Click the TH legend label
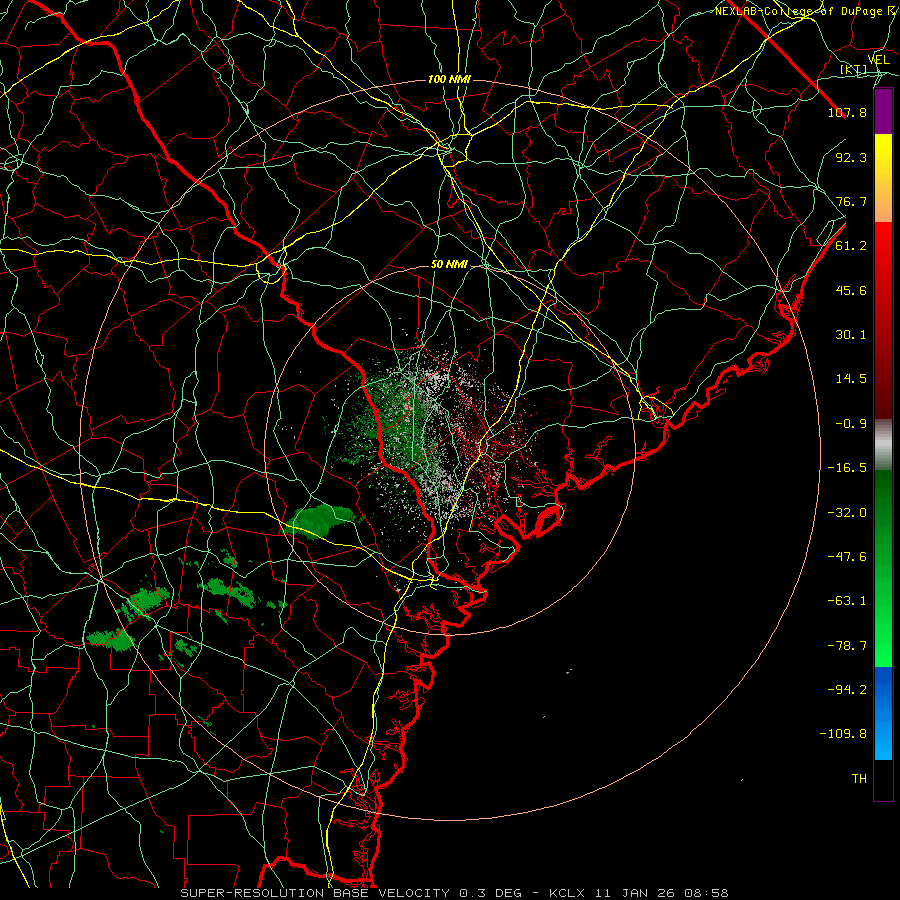900x900 pixels. [x=859, y=779]
